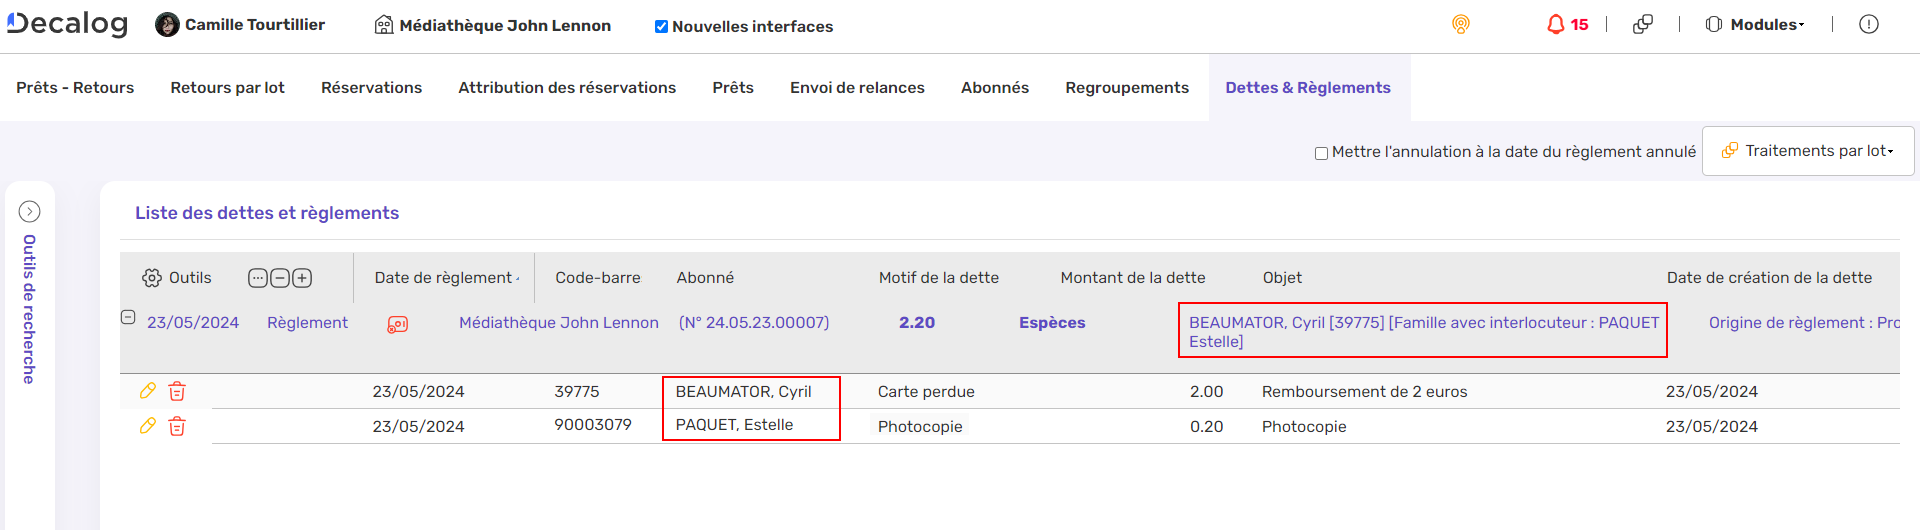Open the Retours par lot tab
Viewport: 1920px width, 530px height.
227,88
